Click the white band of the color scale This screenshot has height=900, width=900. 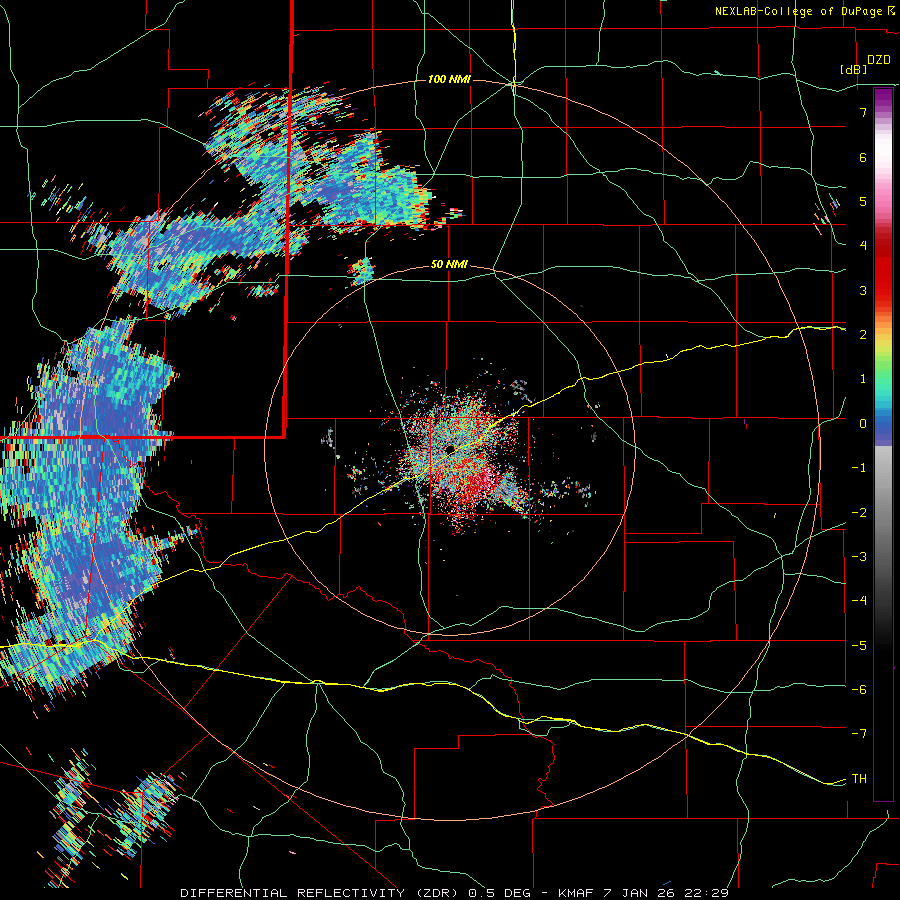pos(883,150)
